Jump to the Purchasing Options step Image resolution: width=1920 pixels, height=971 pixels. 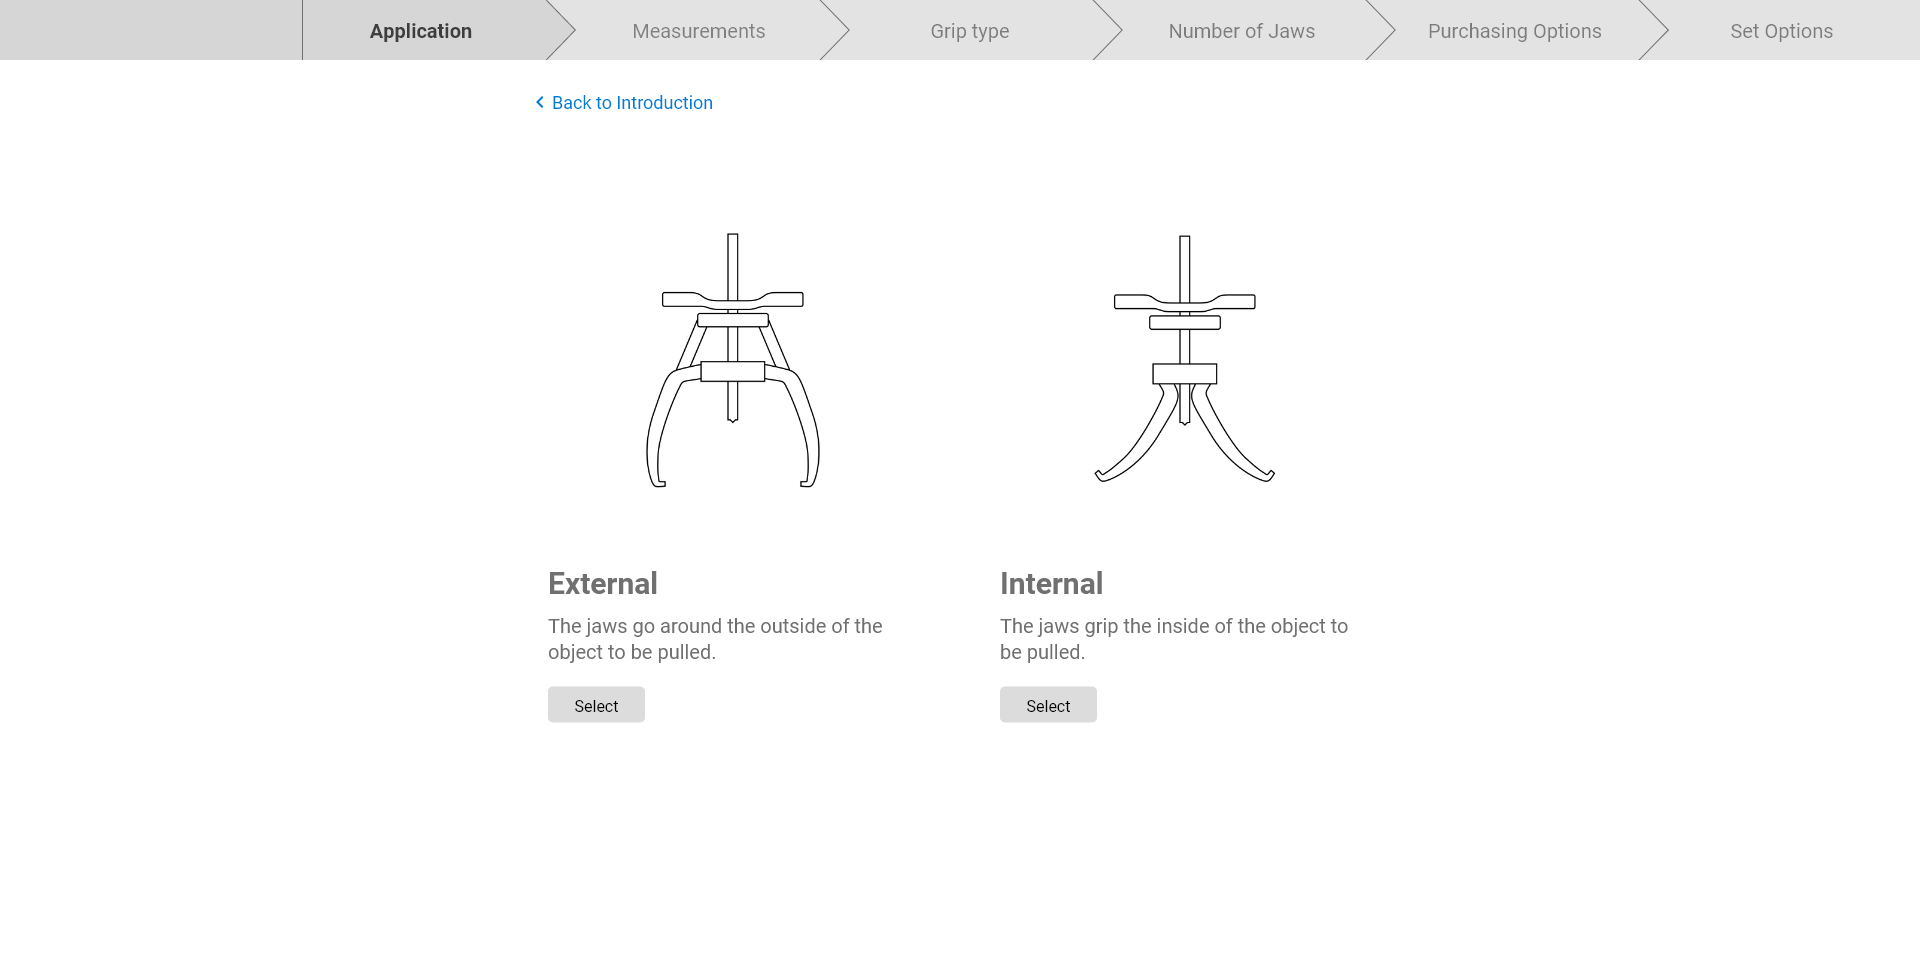[1514, 31]
